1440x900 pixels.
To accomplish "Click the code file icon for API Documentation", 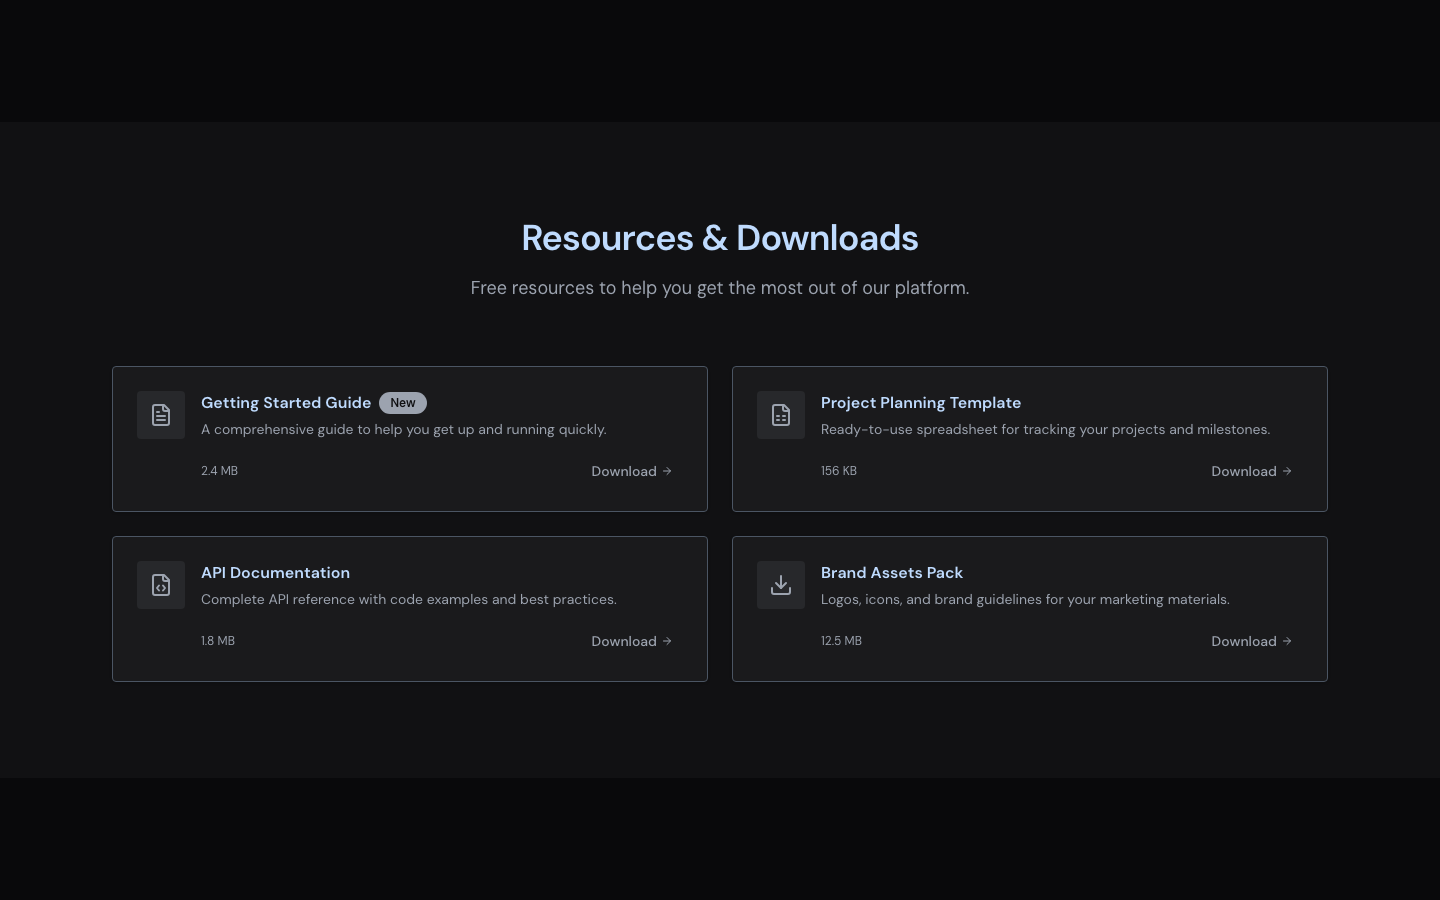I will pyautogui.click(x=161, y=585).
